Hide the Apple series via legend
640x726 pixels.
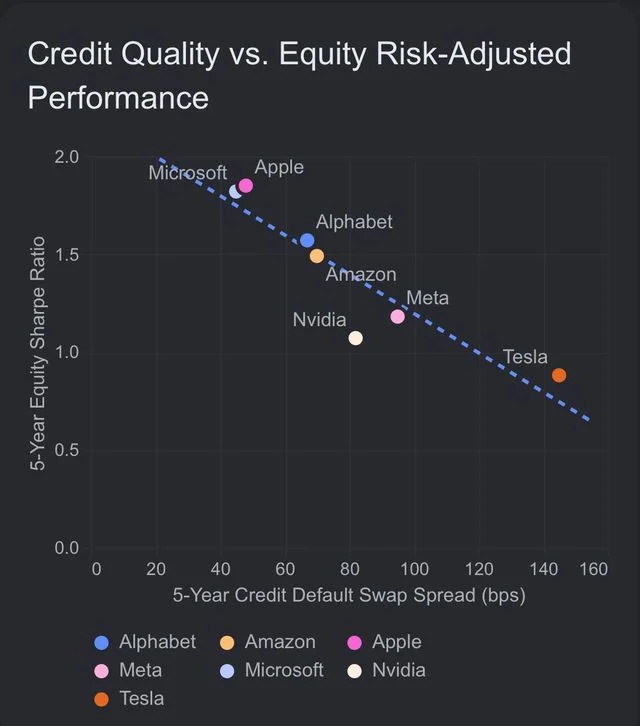(x=384, y=642)
